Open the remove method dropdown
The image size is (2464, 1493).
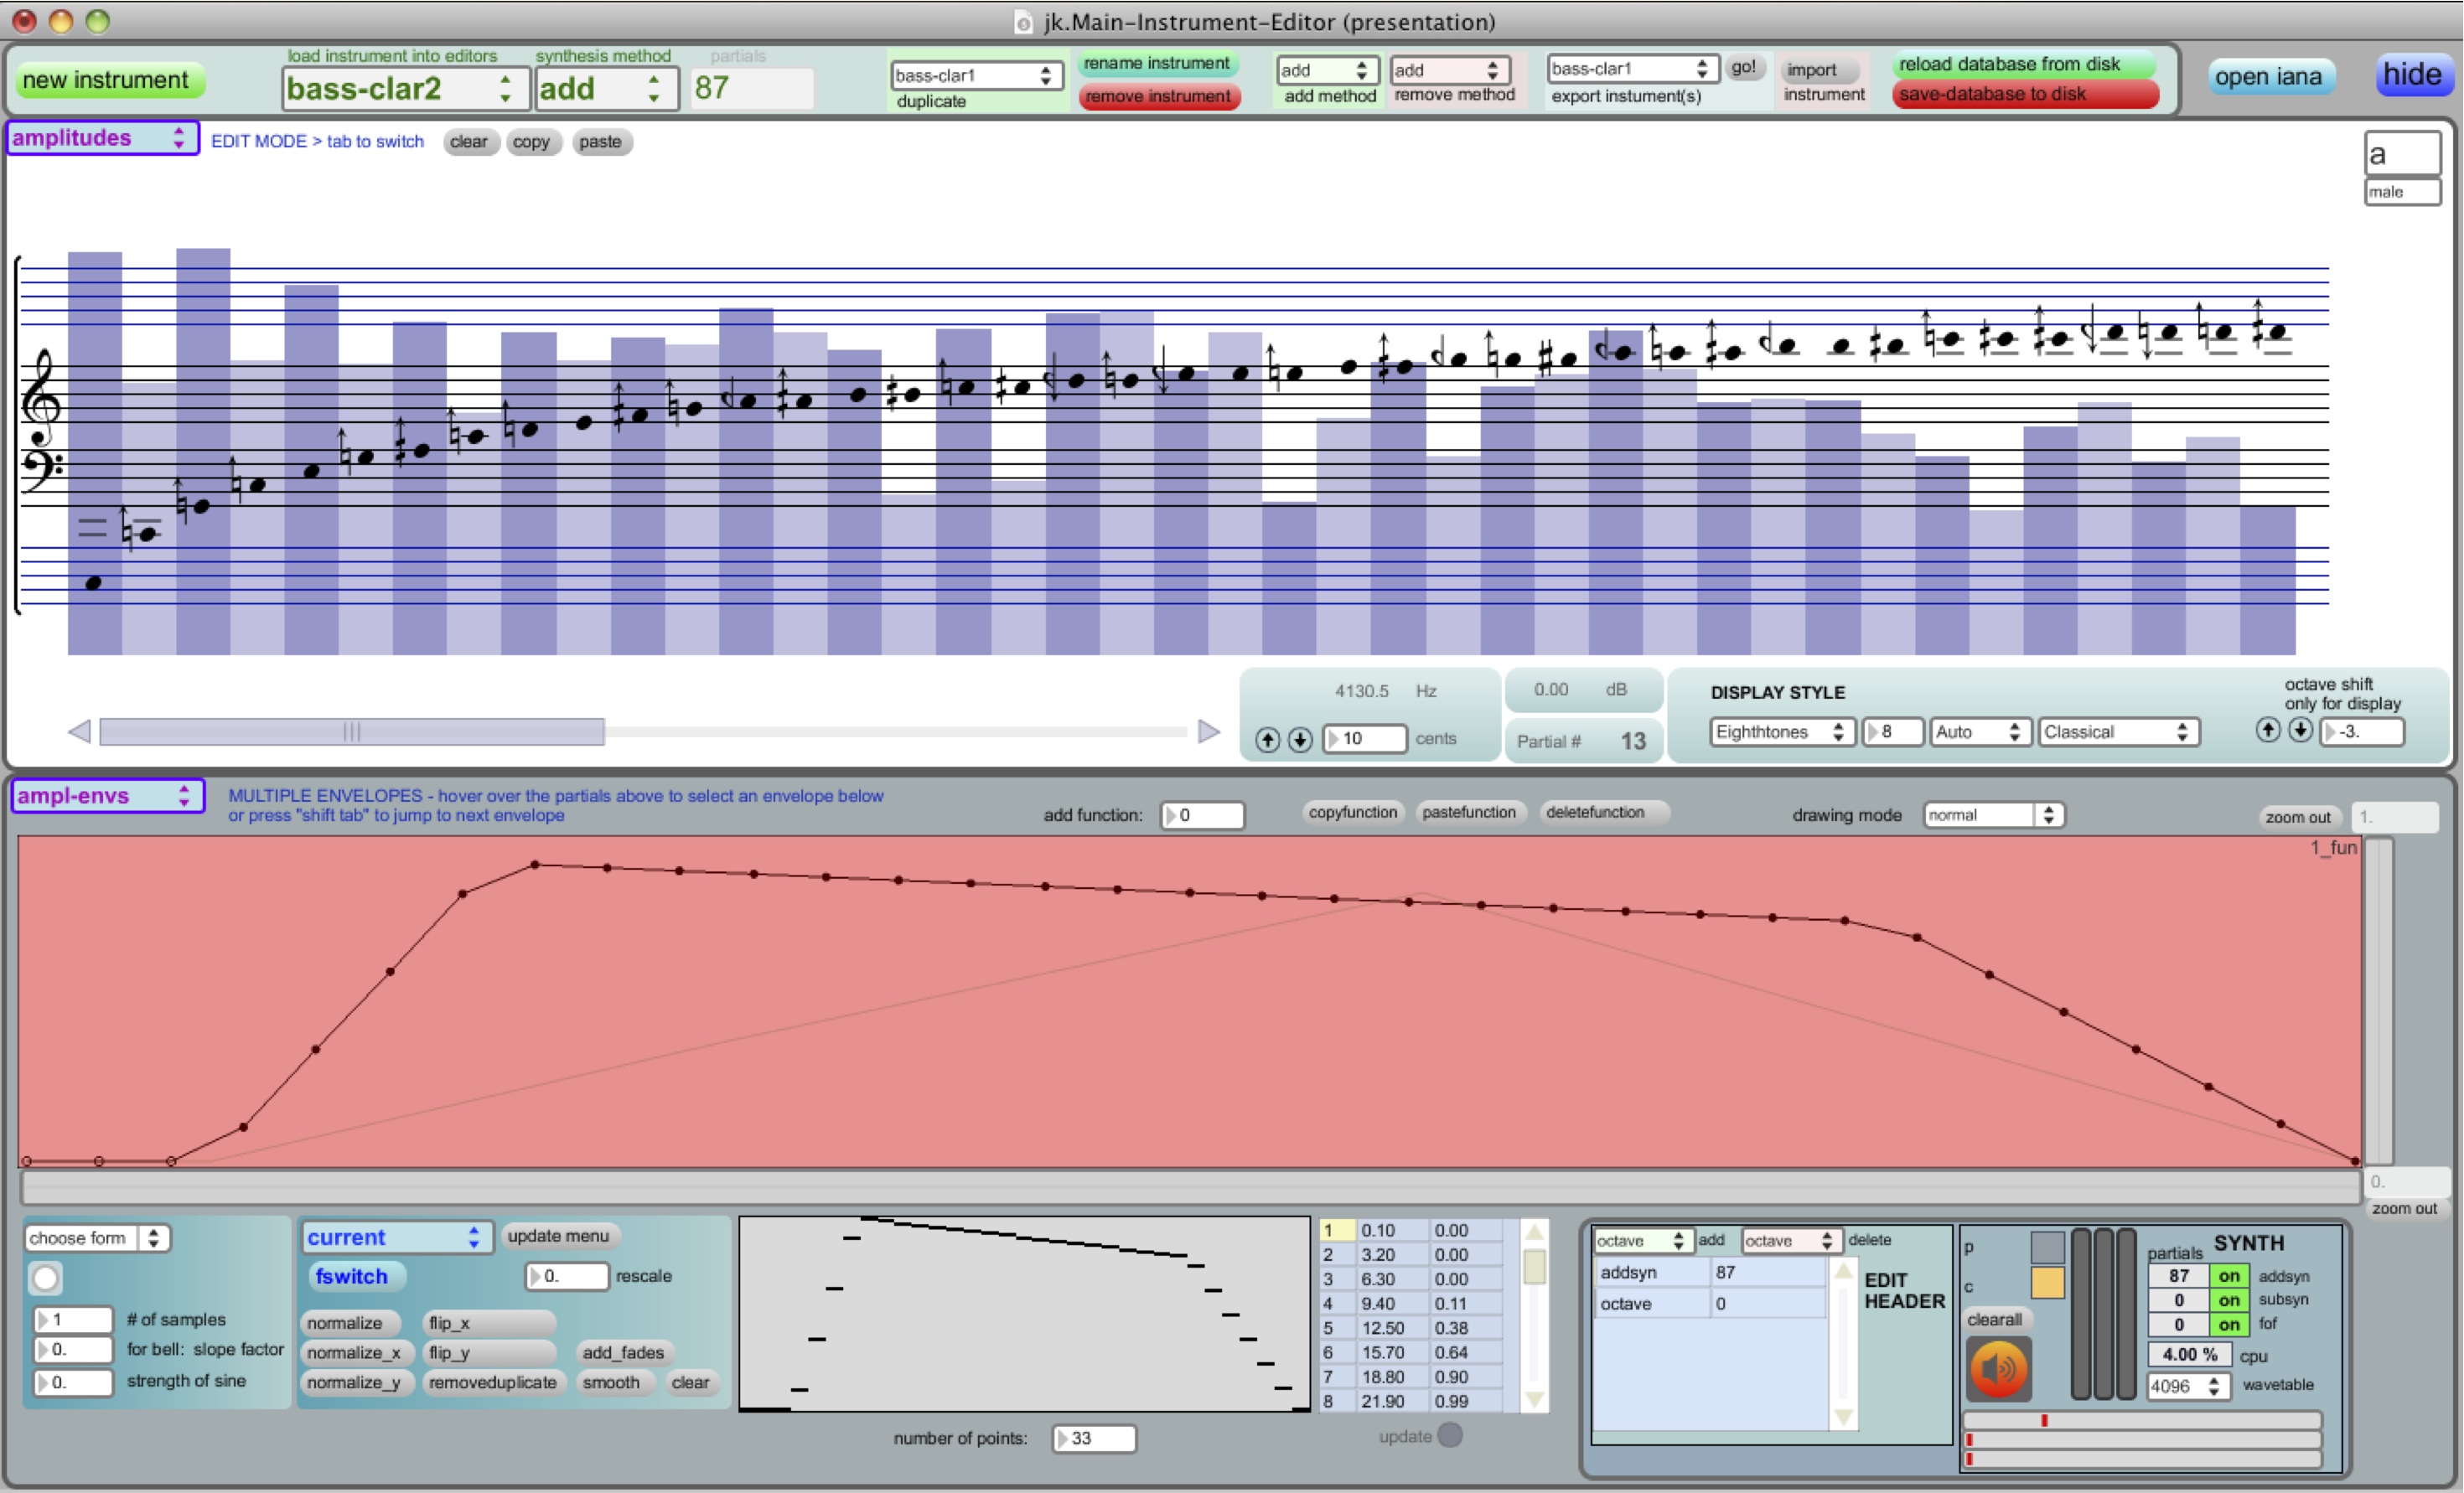pyautogui.click(x=1449, y=70)
